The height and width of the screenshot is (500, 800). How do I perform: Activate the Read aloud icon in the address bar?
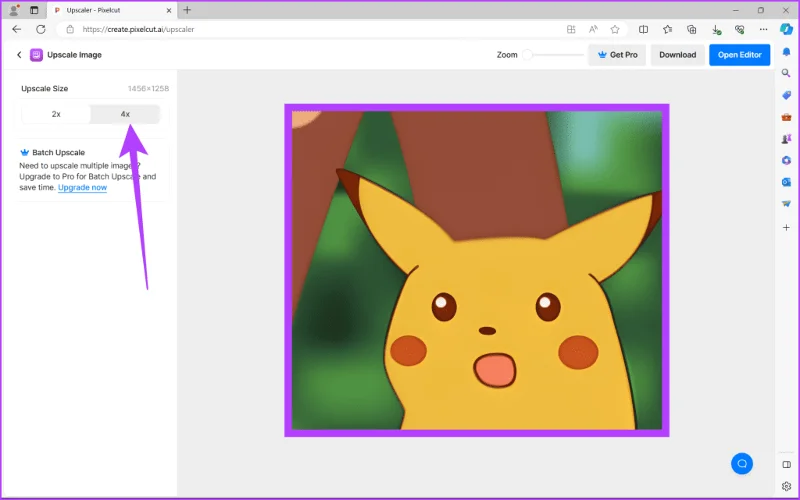pyautogui.click(x=593, y=30)
